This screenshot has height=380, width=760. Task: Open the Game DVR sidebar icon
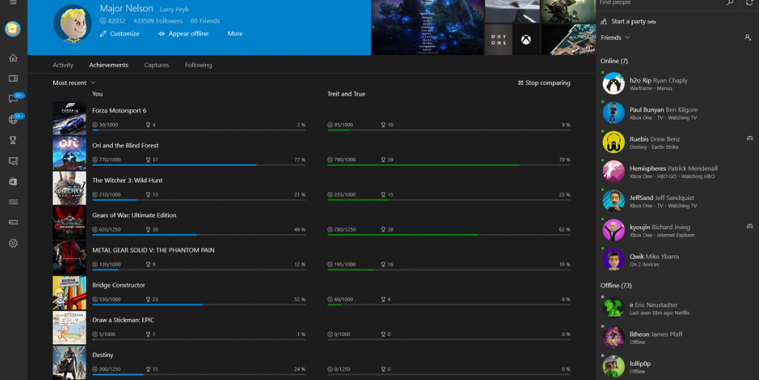click(13, 161)
